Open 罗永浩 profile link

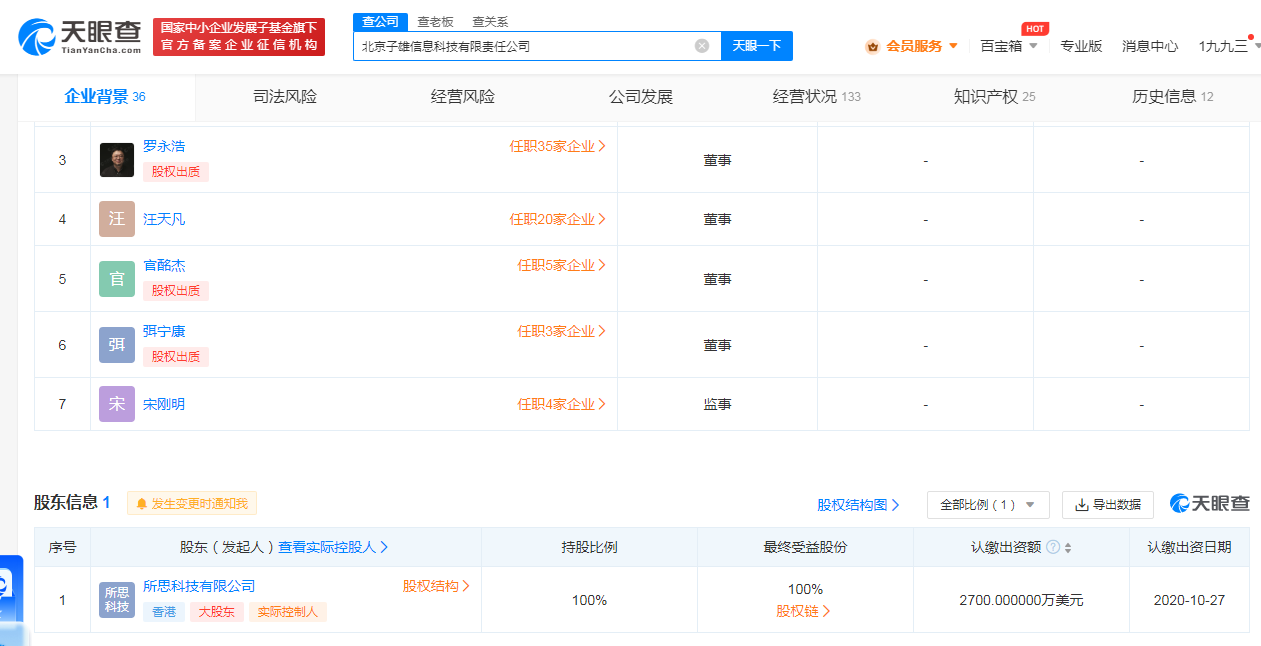tap(164, 146)
